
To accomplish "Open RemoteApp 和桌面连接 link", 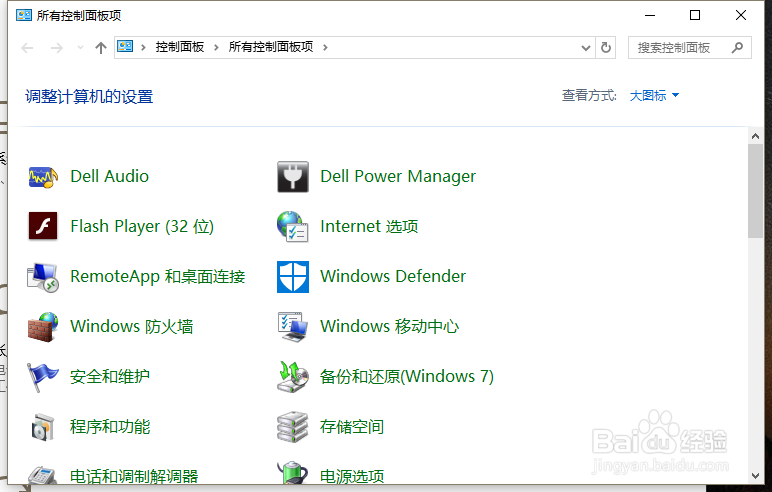I will 158,277.
